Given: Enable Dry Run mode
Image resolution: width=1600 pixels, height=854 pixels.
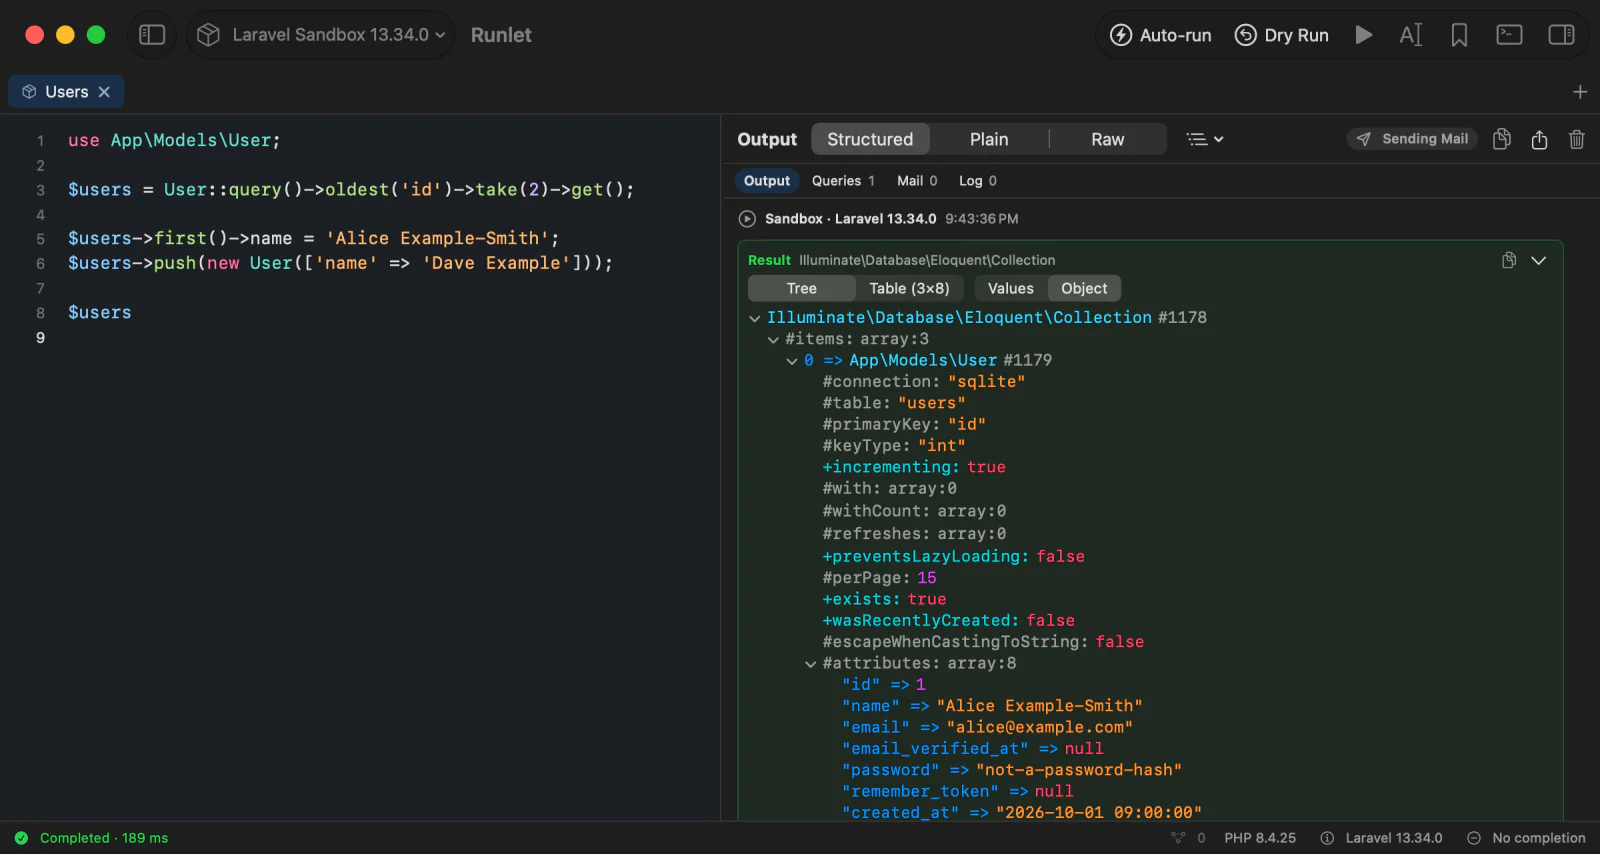Looking at the screenshot, I should coord(1281,35).
